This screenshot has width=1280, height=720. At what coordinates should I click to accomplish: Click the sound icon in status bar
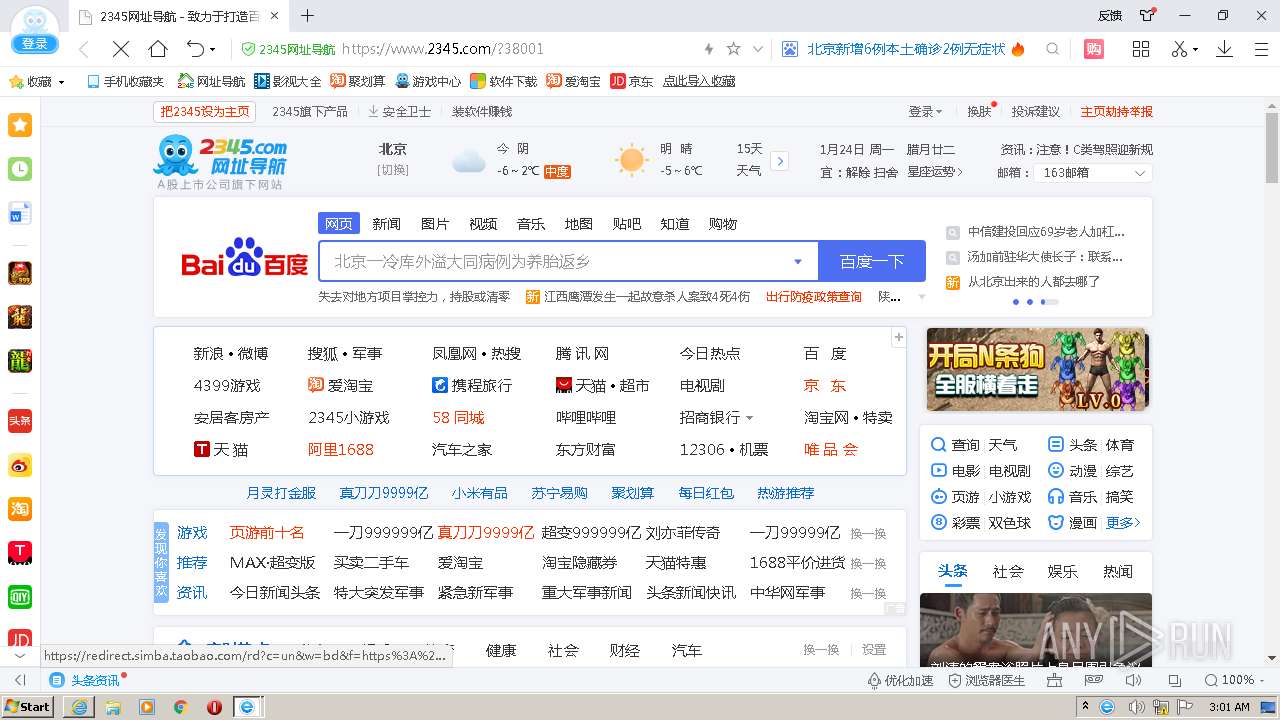[1133, 680]
